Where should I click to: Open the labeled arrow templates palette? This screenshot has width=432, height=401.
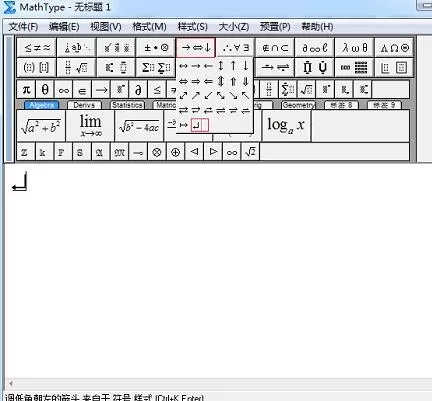275,68
